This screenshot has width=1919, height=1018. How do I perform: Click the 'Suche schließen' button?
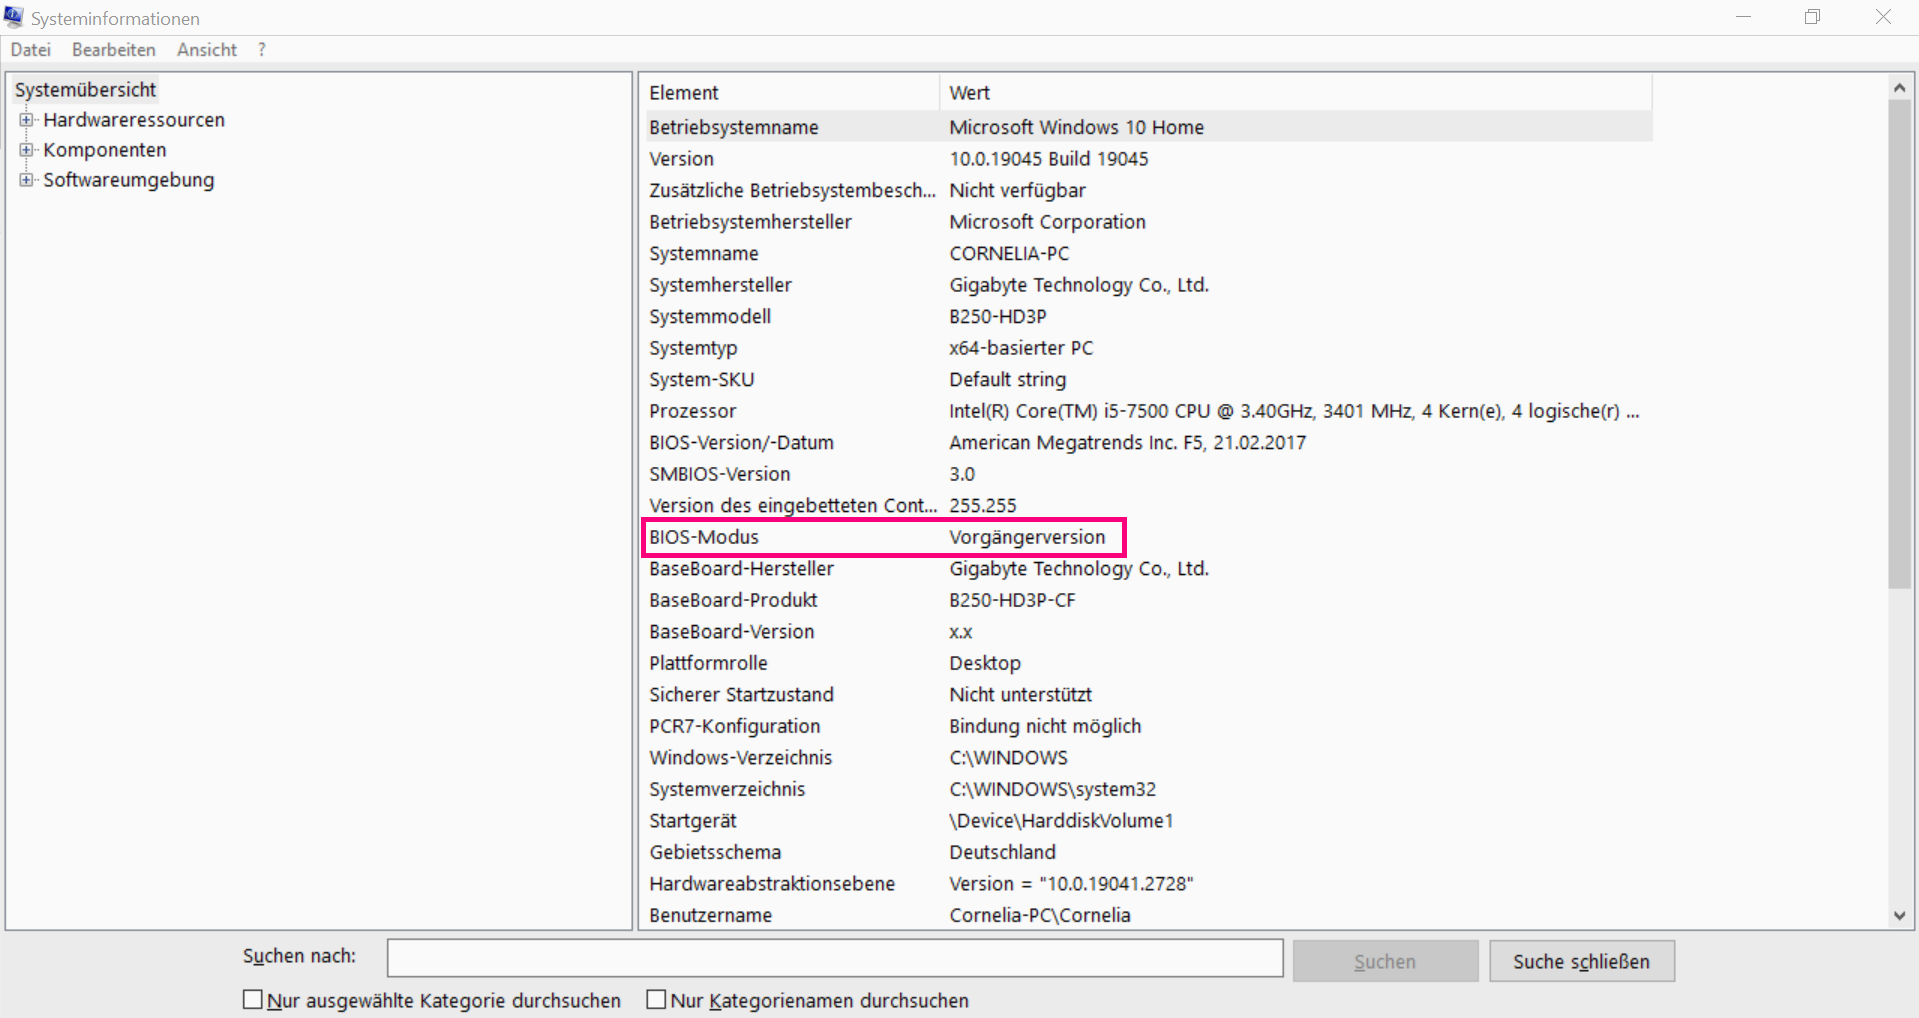click(x=1582, y=961)
